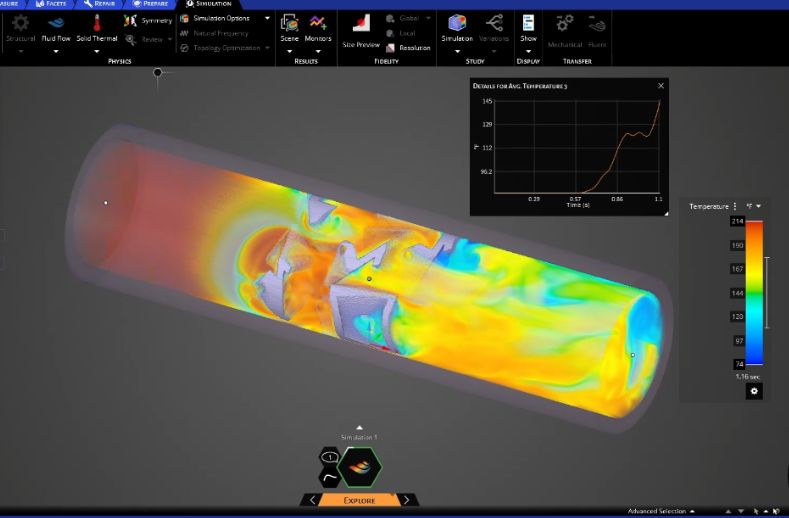Image resolution: width=789 pixels, height=518 pixels.
Task: Apply the Symmetry condition tool
Action: point(148,21)
